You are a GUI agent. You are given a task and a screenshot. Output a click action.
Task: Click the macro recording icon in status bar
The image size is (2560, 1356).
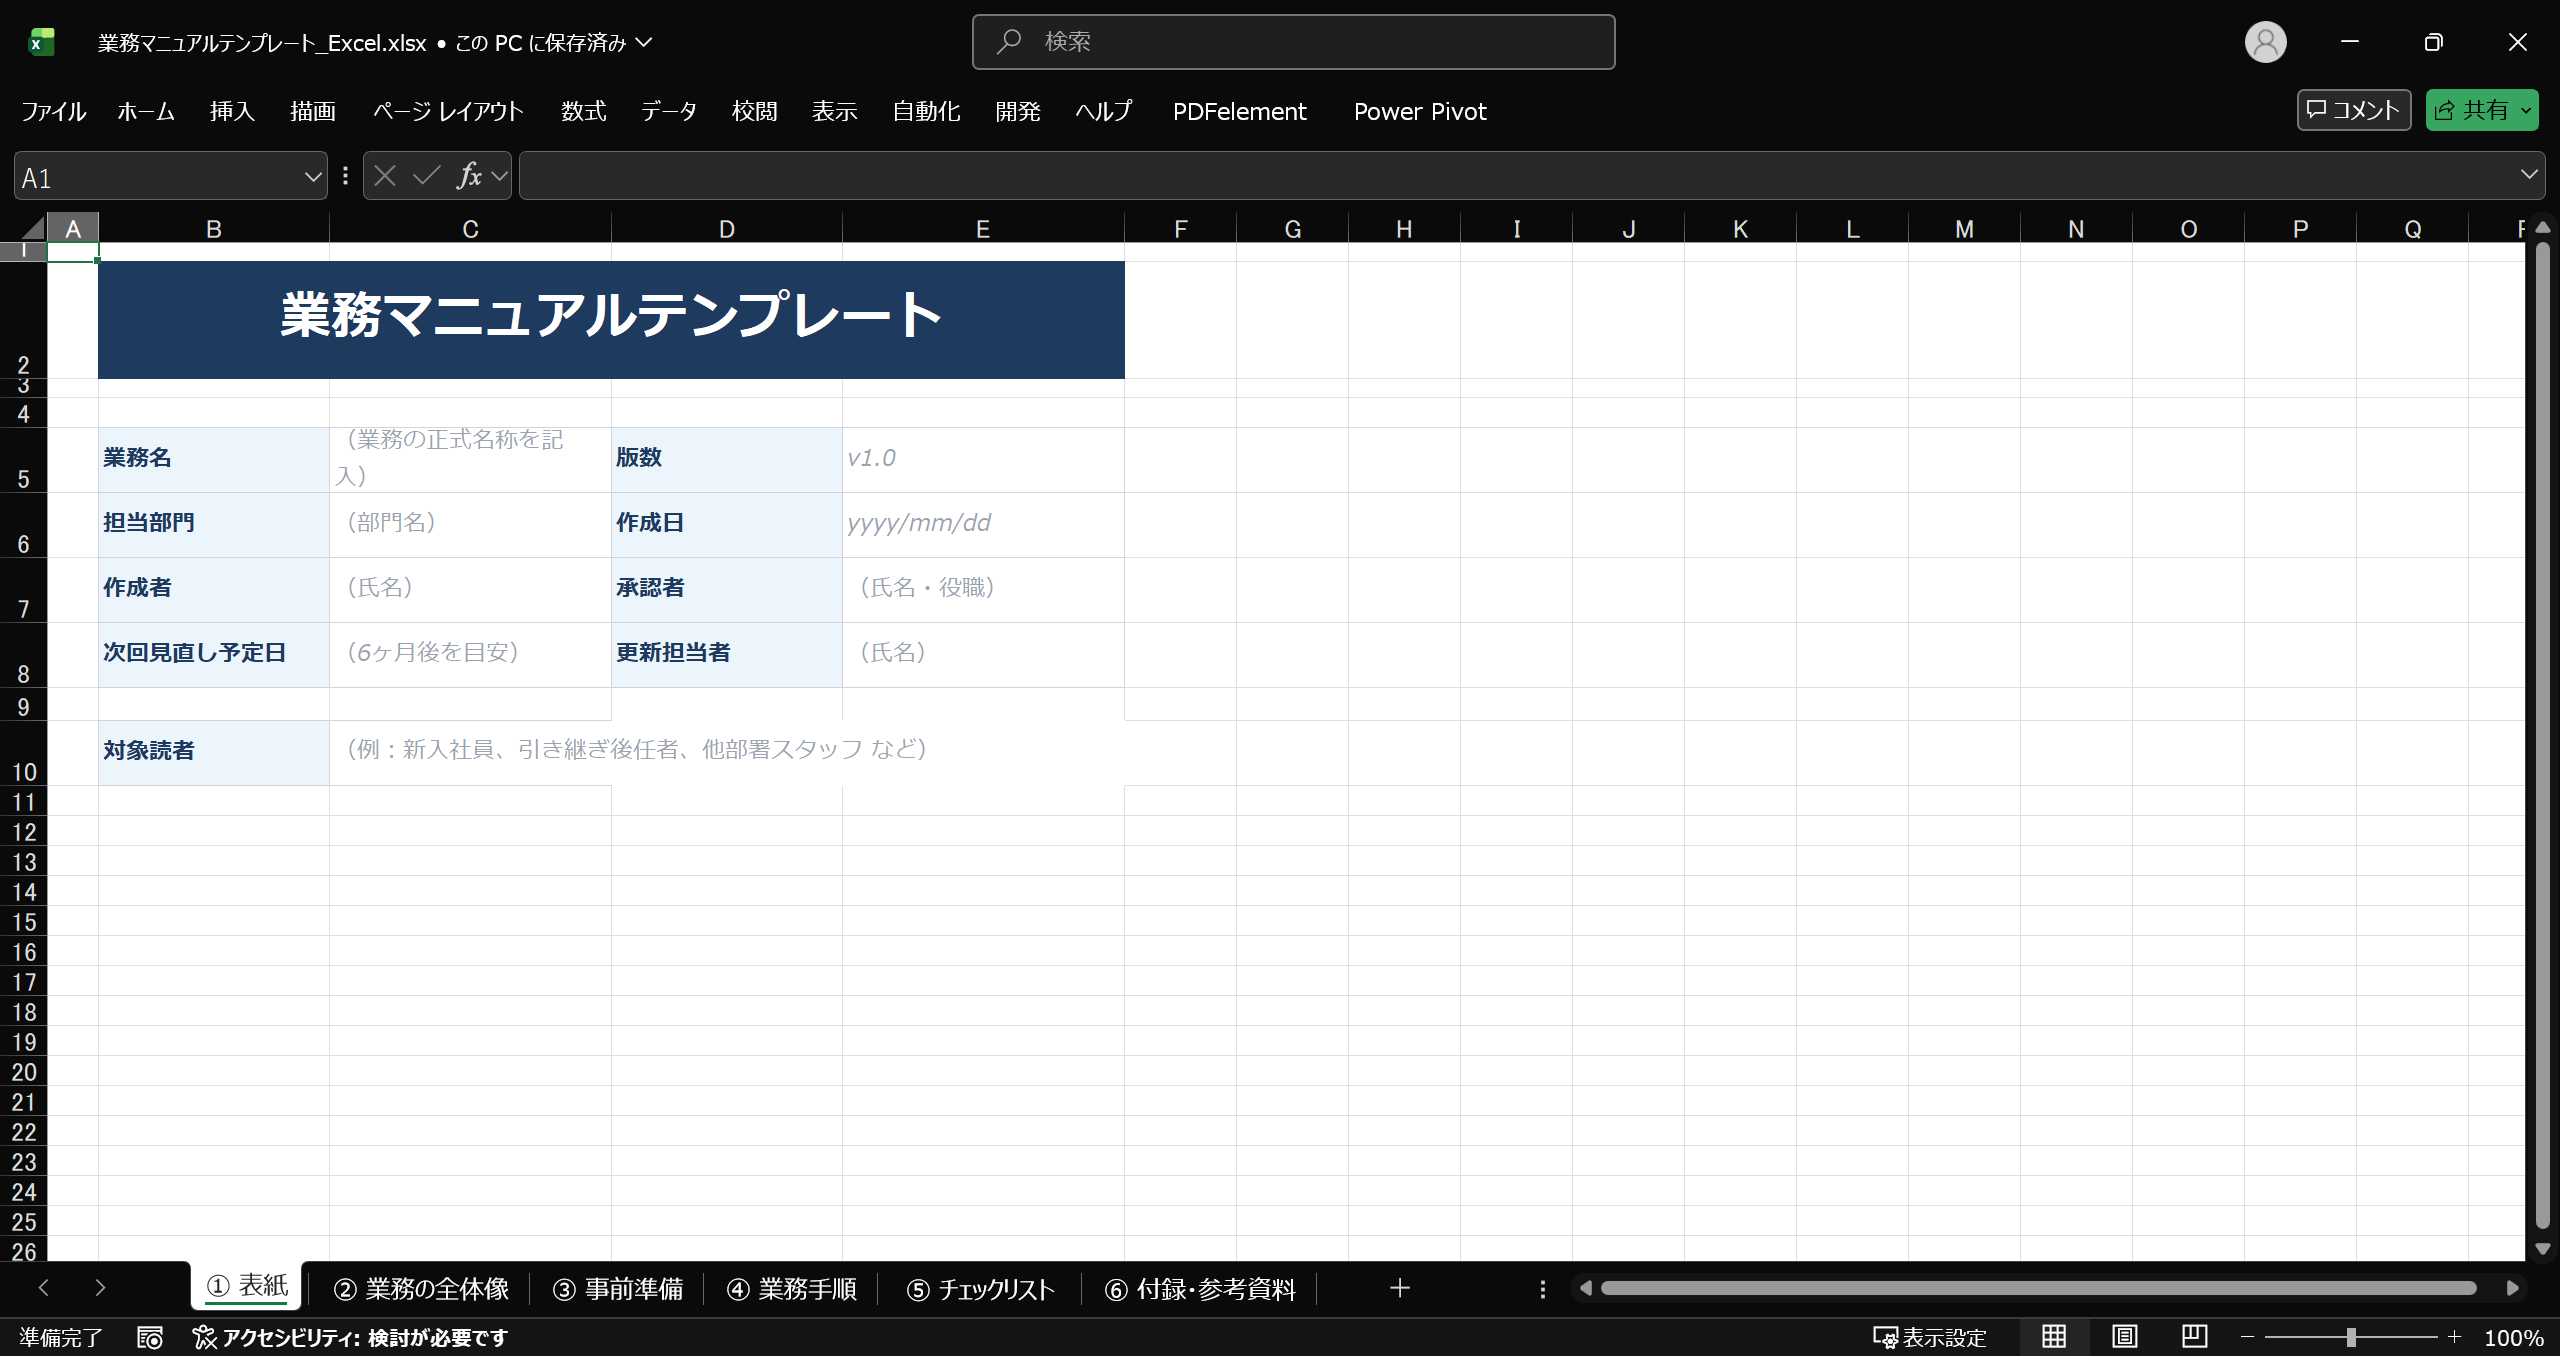point(150,1337)
